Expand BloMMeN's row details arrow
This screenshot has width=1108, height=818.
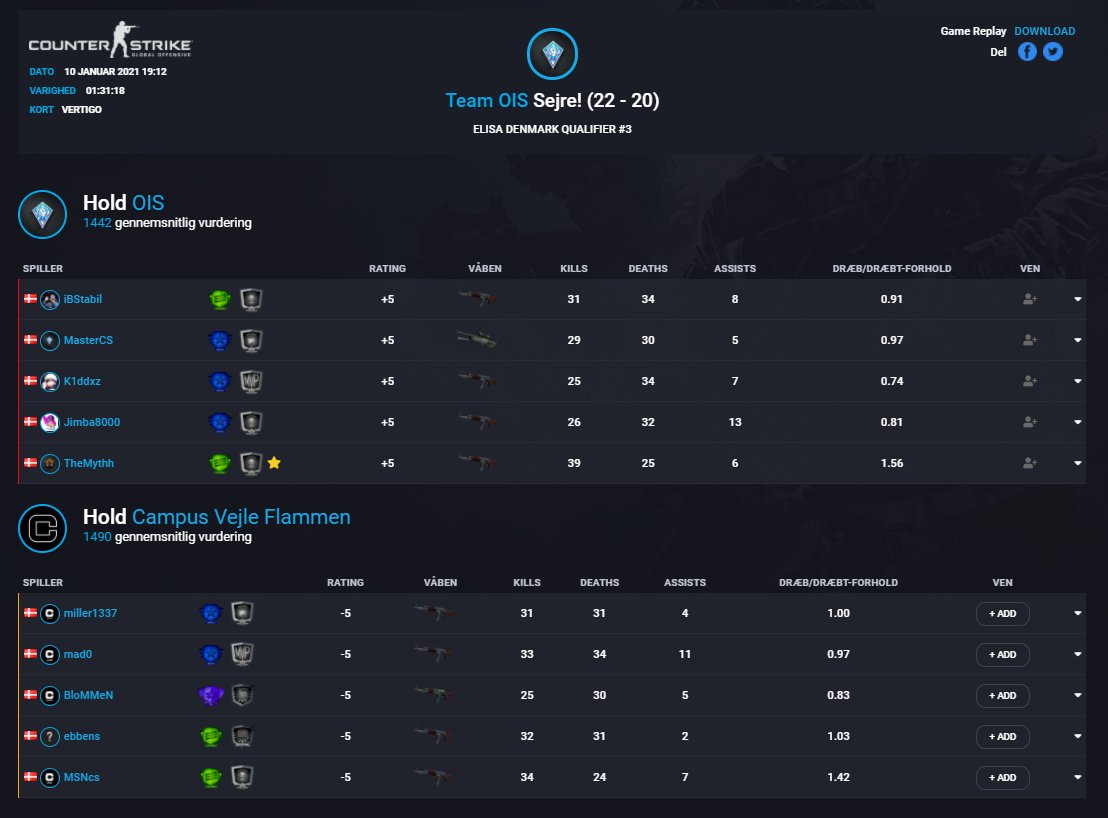click(1078, 695)
